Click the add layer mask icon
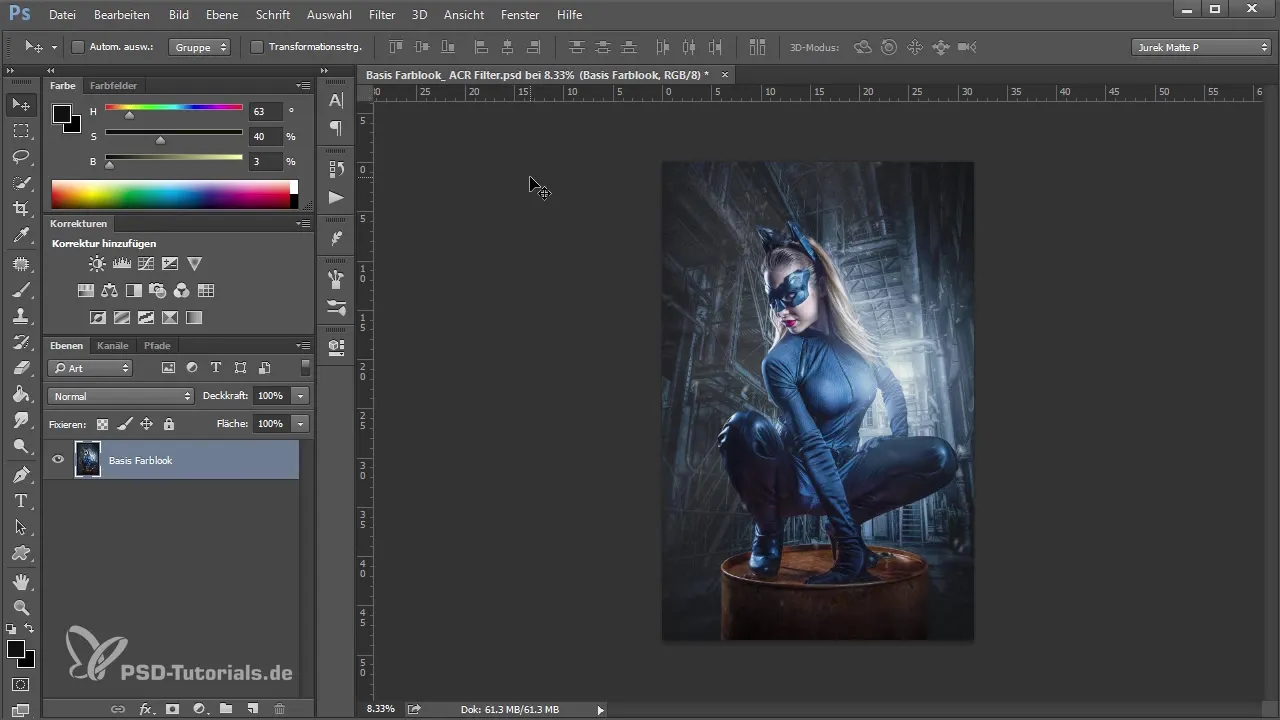This screenshot has width=1280, height=720. [x=172, y=708]
